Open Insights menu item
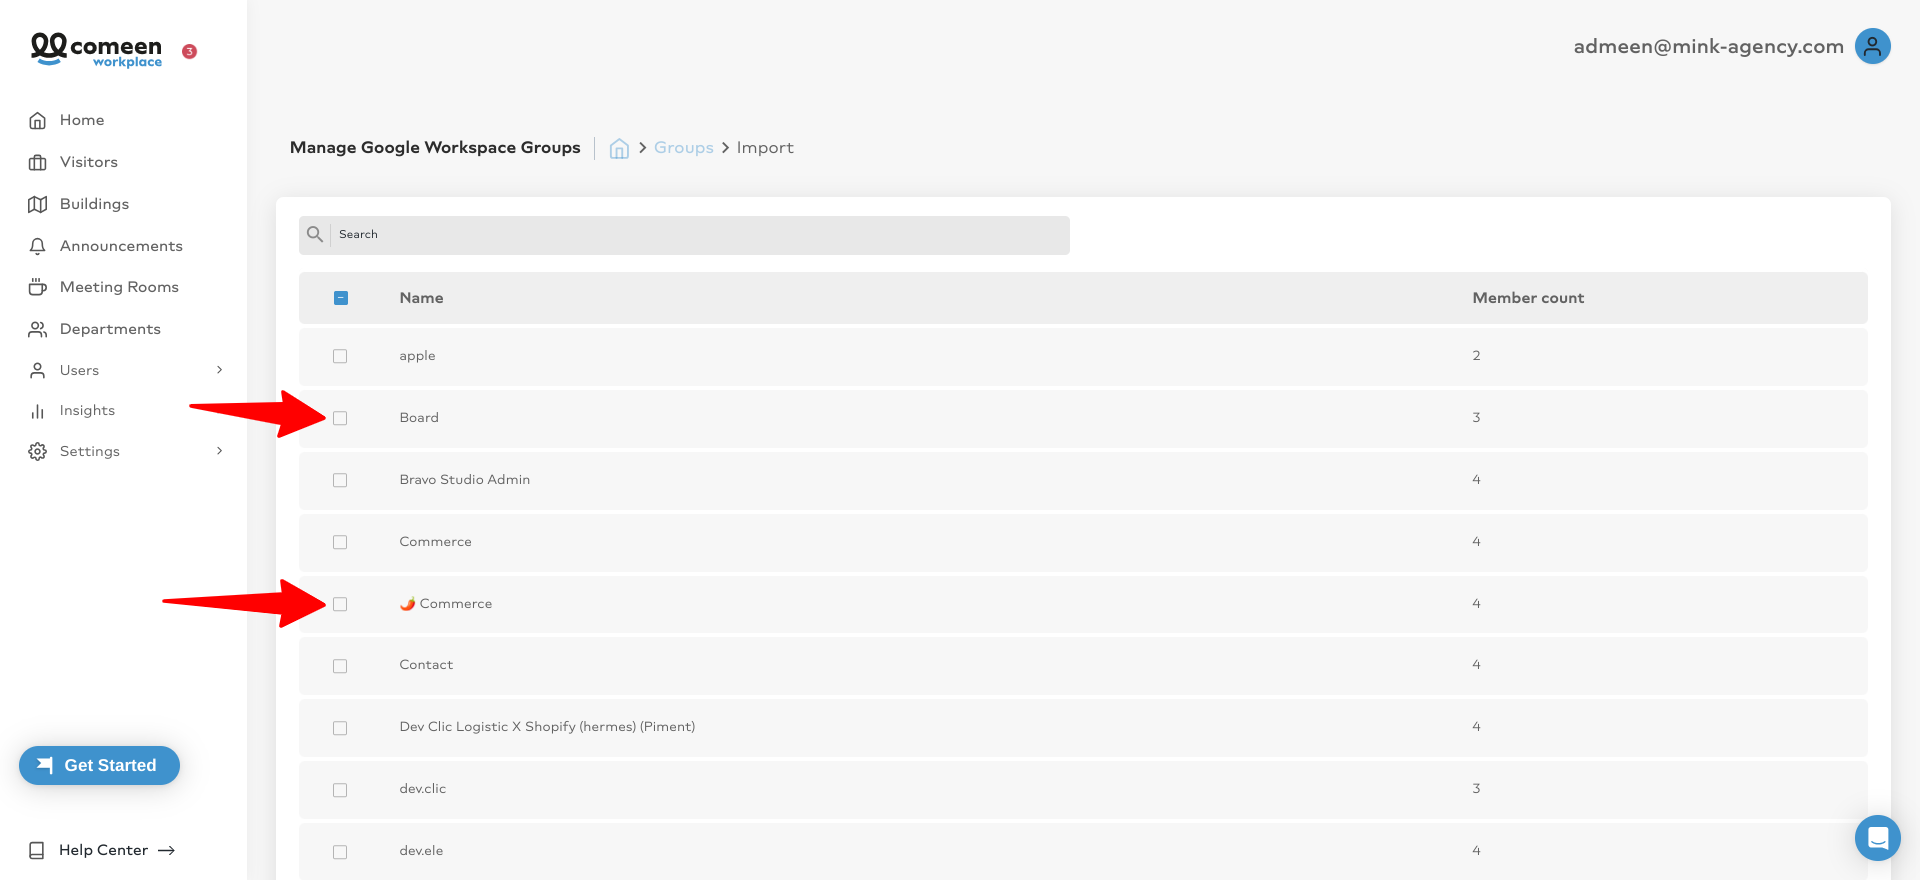 tap(87, 411)
